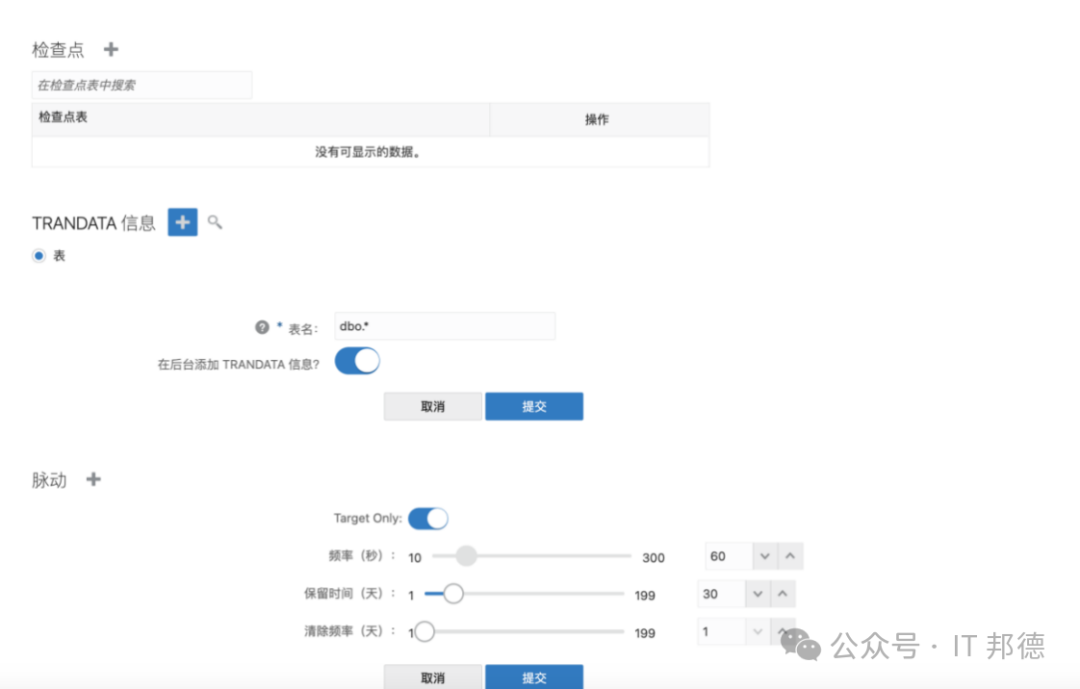Click the blue plus icon beside TRANDATA 信息
1080x689 pixels.
click(x=182, y=222)
